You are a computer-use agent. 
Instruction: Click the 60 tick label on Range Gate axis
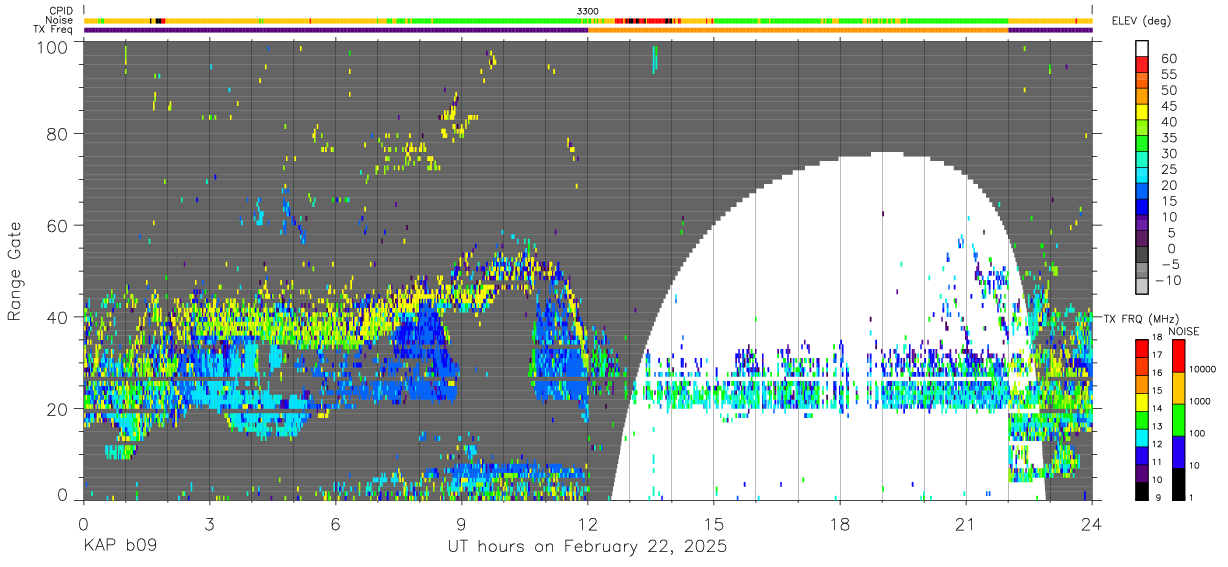click(x=58, y=225)
